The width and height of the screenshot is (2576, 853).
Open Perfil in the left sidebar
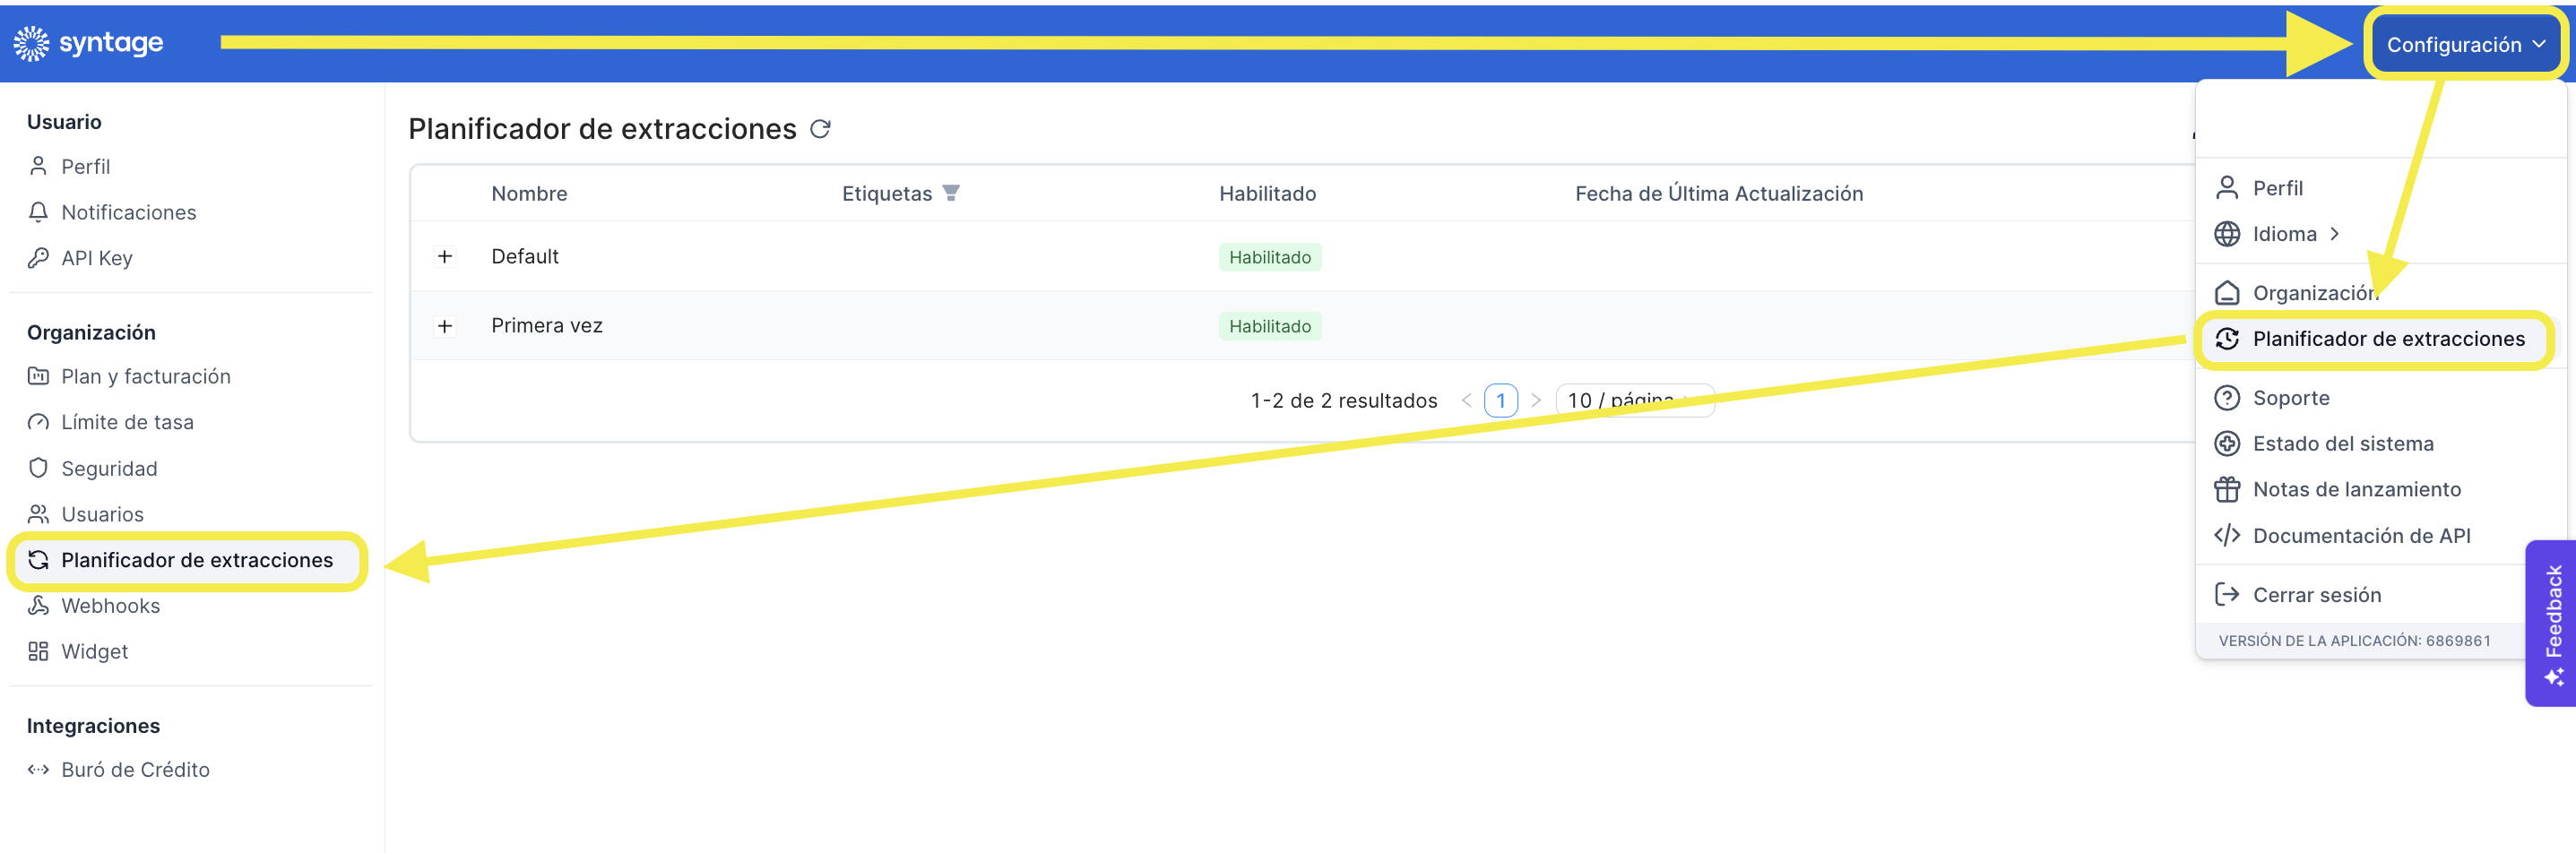tap(86, 166)
